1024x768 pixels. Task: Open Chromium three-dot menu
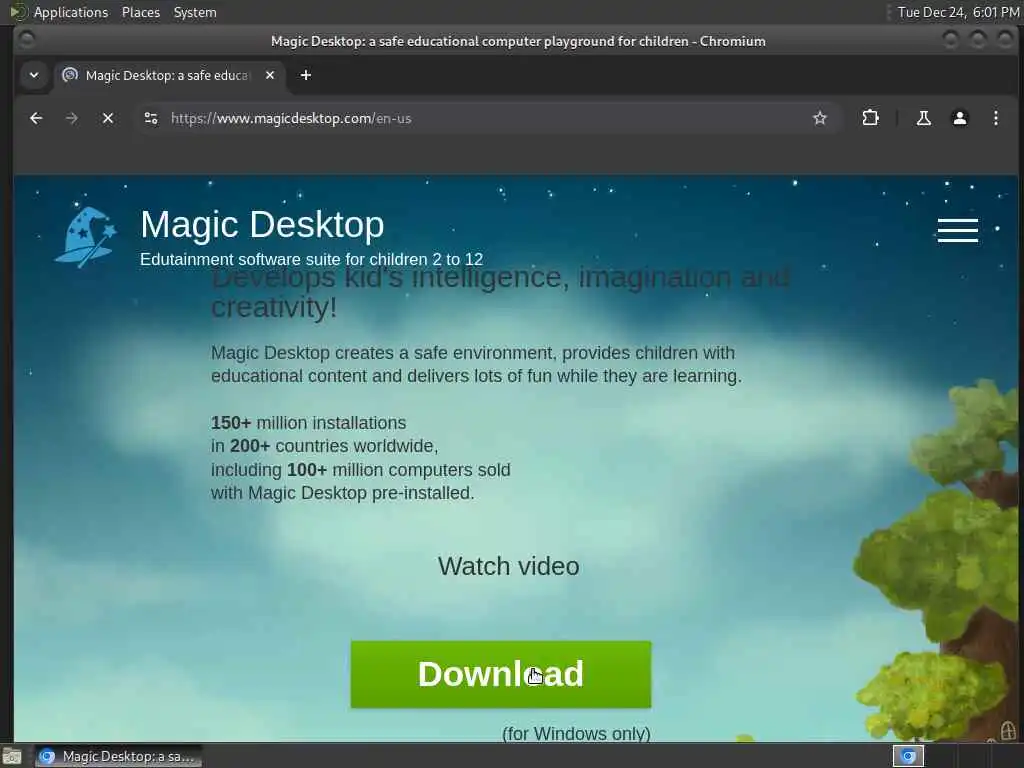(x=995, y=118)
